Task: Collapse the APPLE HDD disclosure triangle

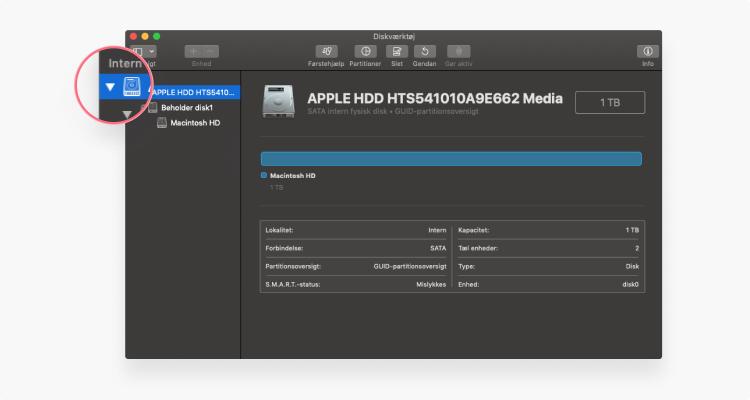Action: click(x=110, y=87)
